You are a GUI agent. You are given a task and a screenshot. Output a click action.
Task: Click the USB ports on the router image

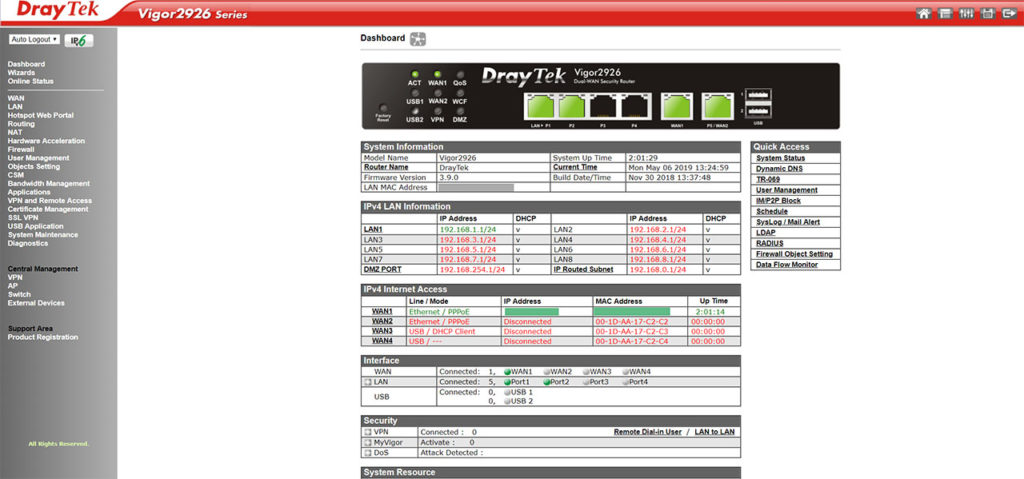click(757, 103)
